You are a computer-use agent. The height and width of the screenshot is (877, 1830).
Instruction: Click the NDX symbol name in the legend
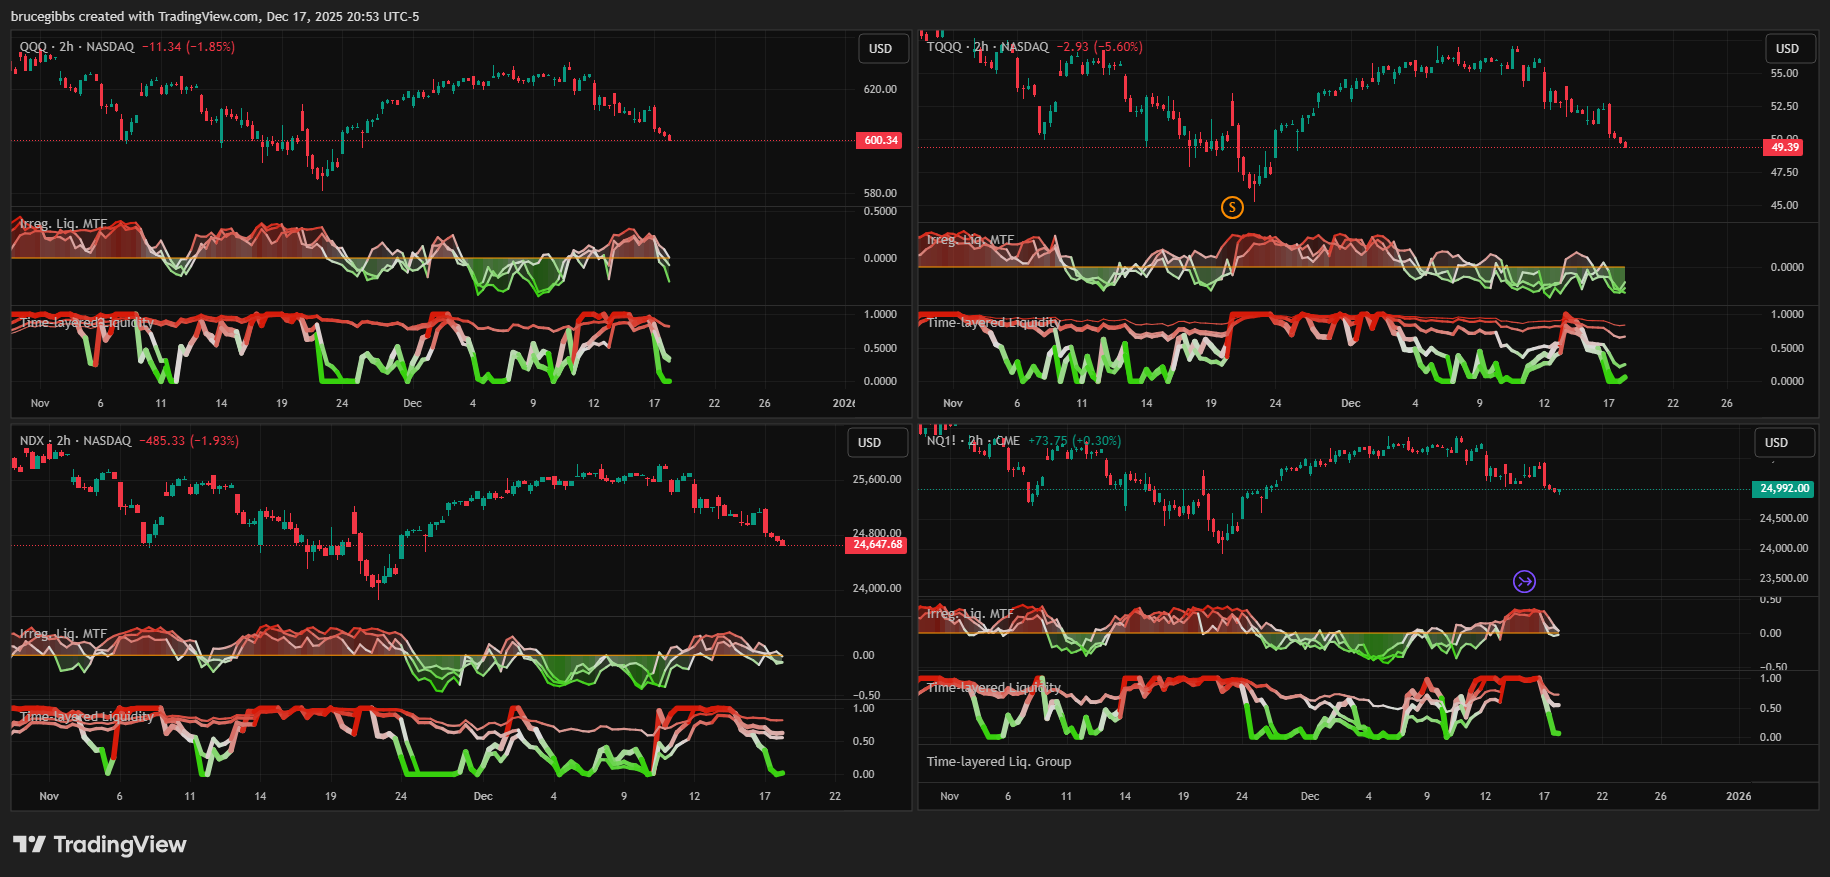32,441
